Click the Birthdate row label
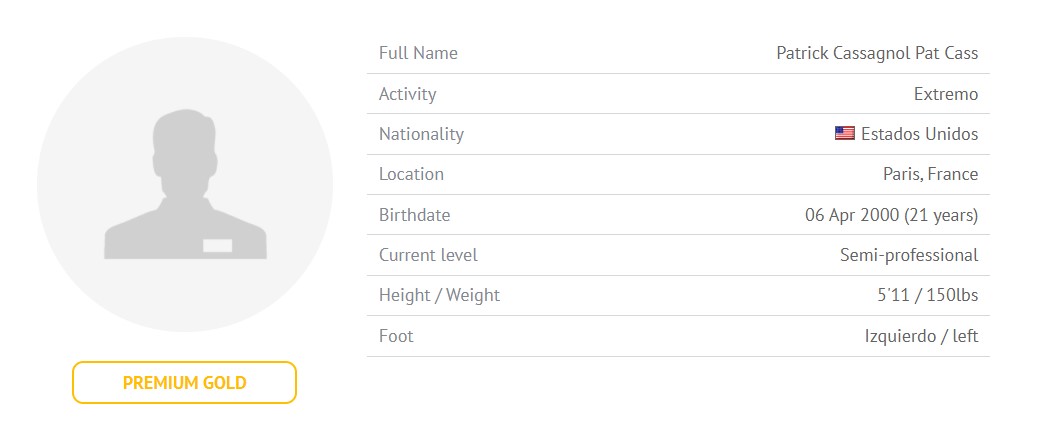The height and width of the screenshot is (442, 1064). 415,215
